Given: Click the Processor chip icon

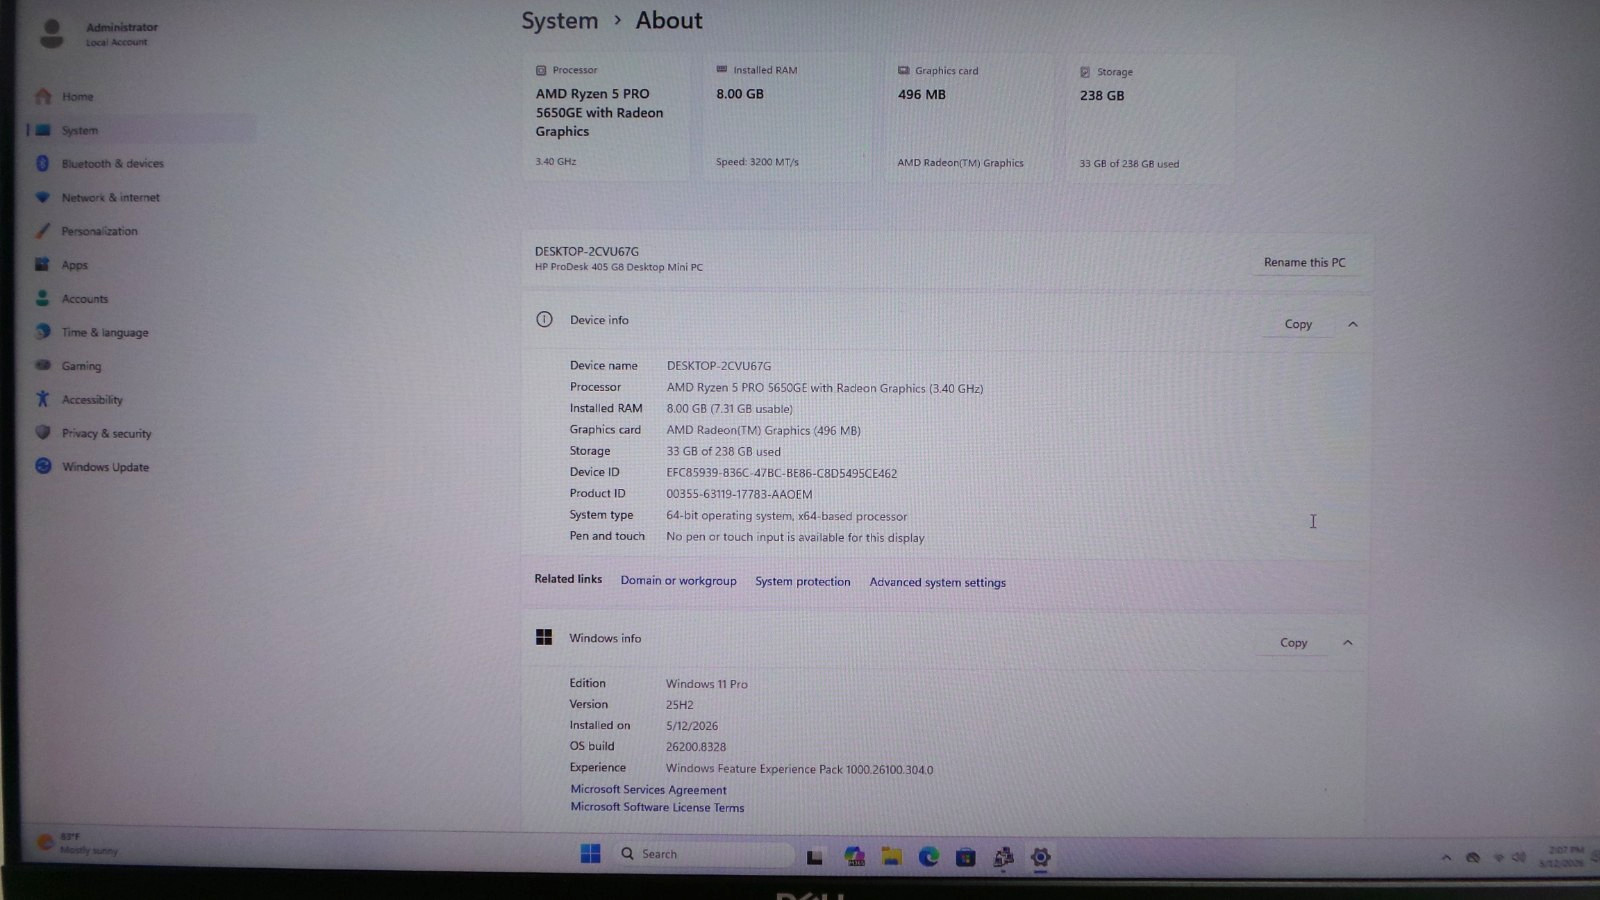Looking at the screenshot, I should tap(541, 70).
